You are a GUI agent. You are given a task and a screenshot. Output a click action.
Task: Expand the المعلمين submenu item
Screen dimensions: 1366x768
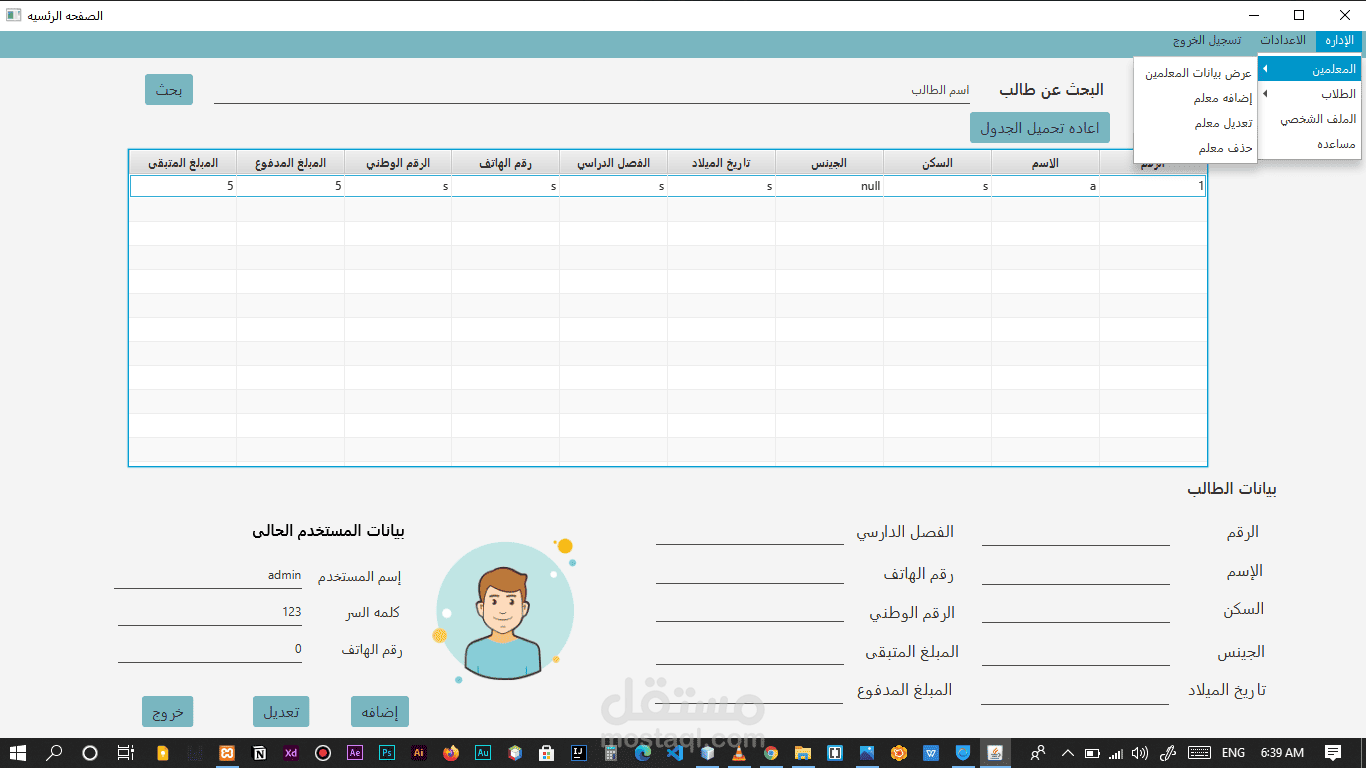coord(1311,69)
